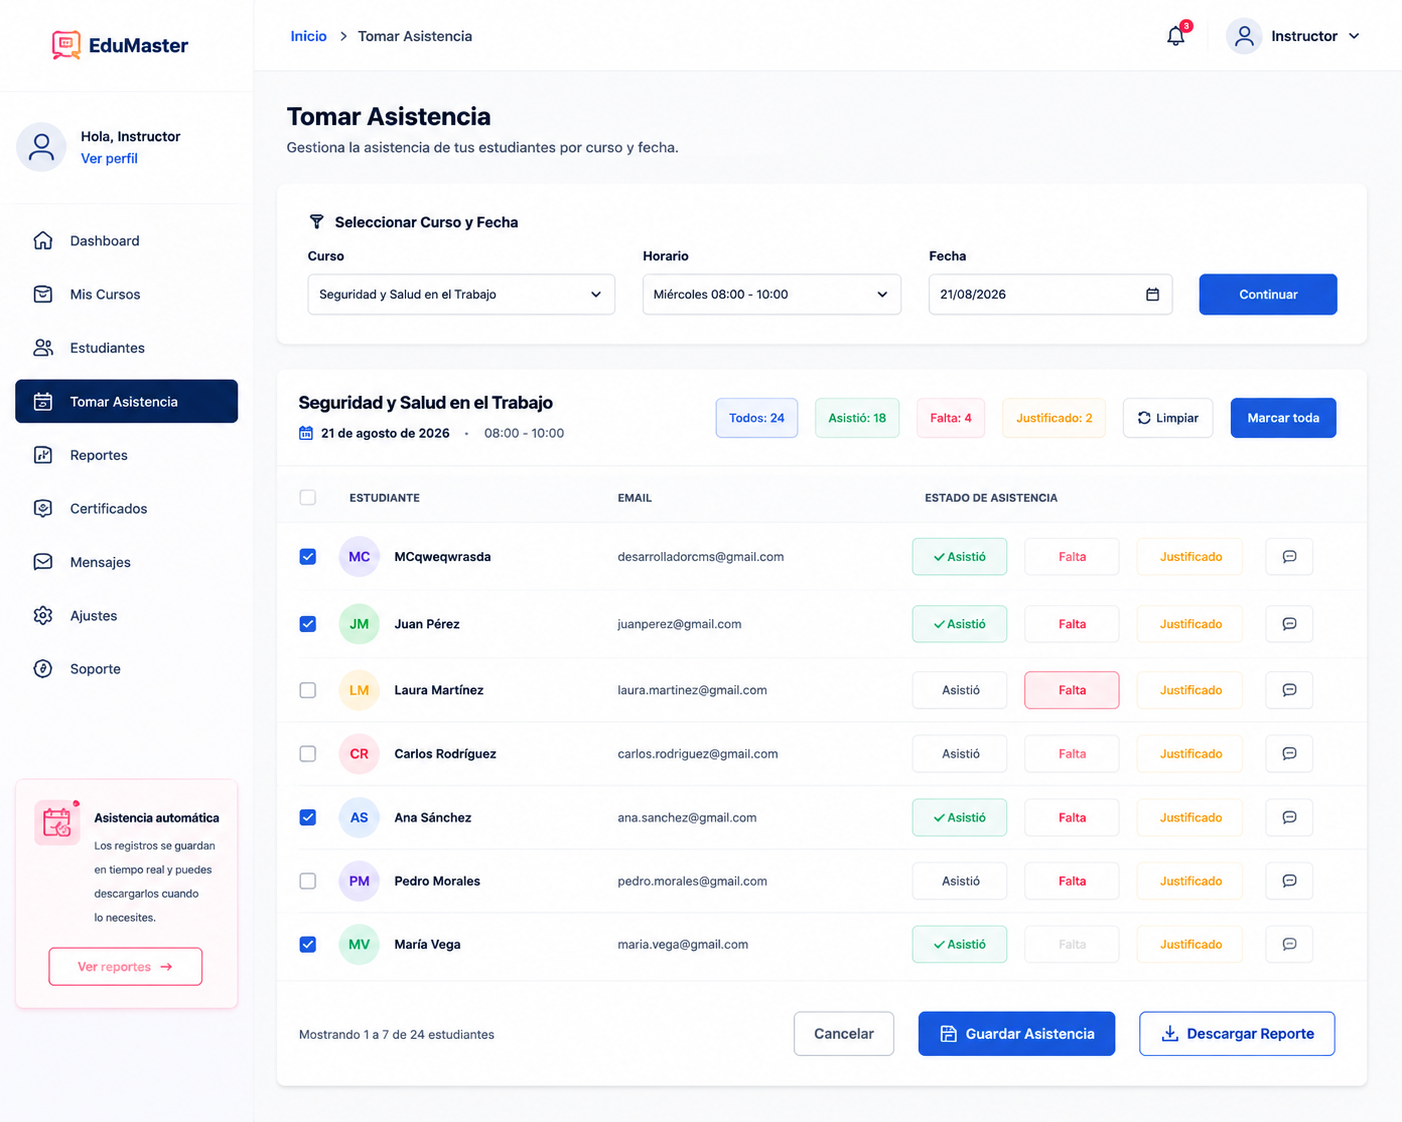Check the checkbox for Laura Martínez
The width and height of the screenshot is (1402, 1122).
(x=308, y=690)
